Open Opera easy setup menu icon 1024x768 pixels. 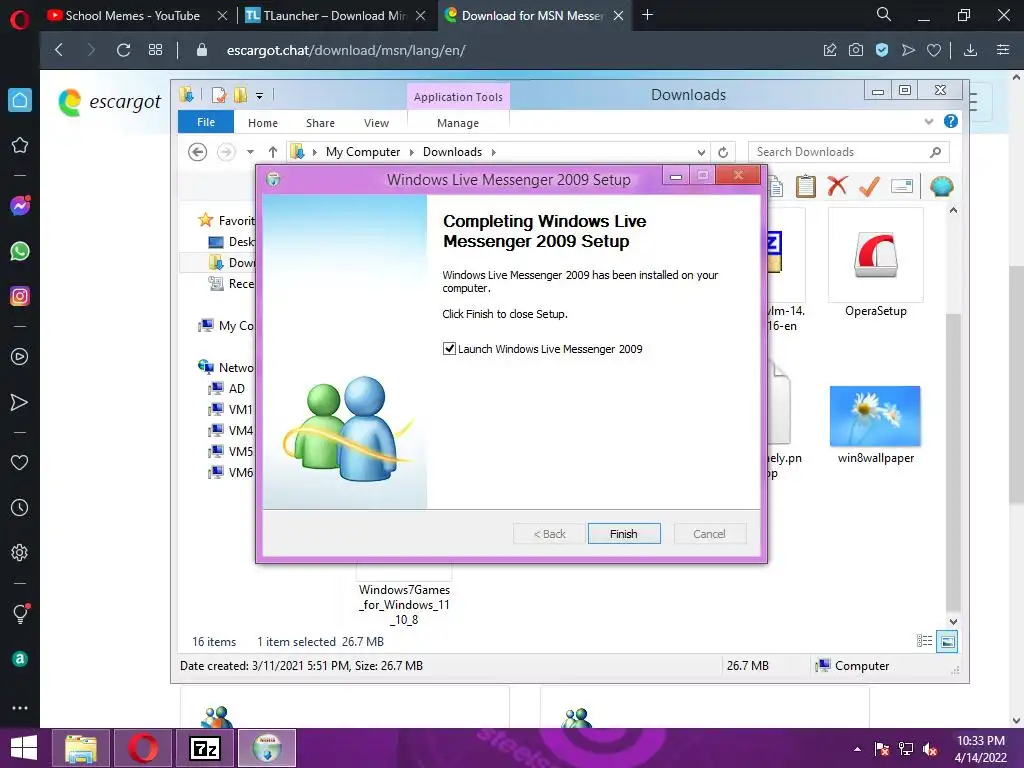click(x=1003, y=50)
